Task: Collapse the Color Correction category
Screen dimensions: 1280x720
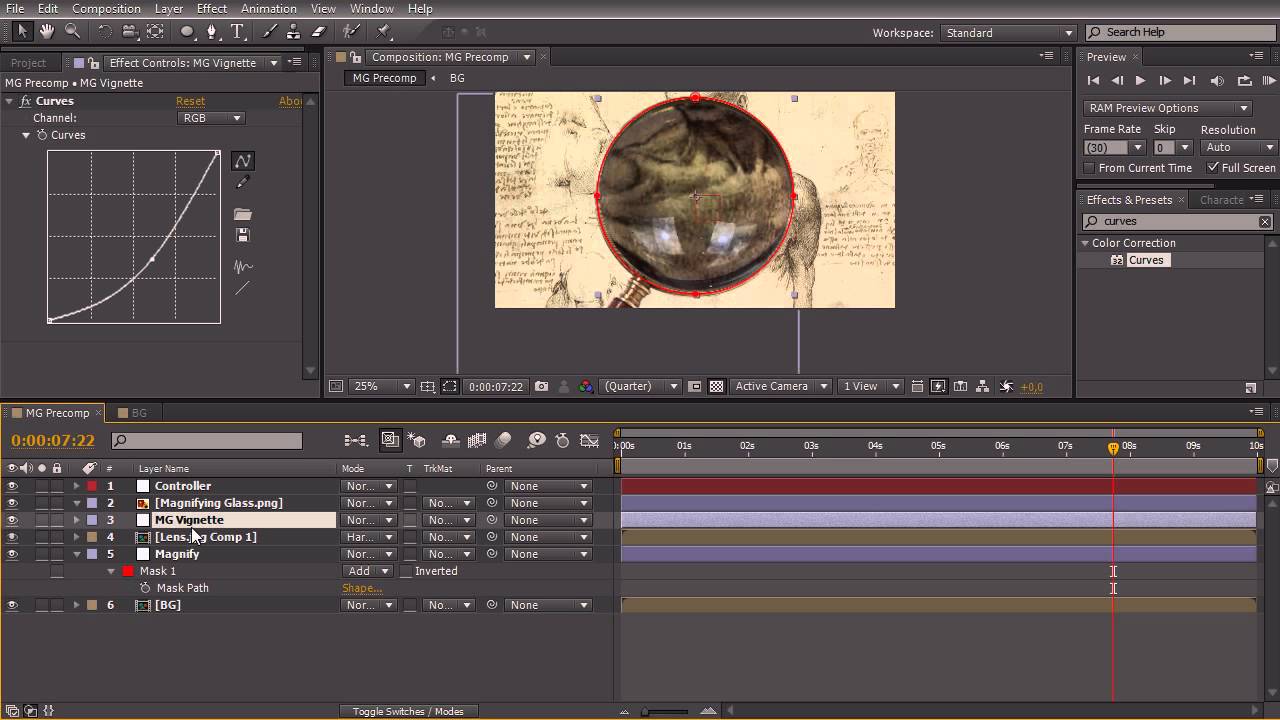Action: [1085, 243]
